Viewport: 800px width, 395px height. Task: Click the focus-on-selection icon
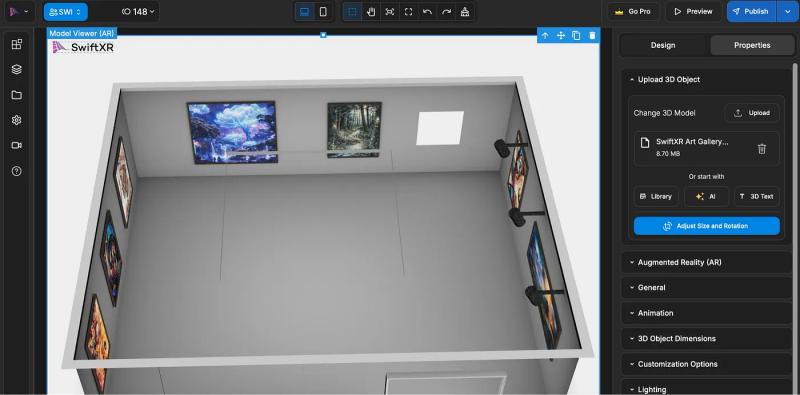click(x=390, y=12)
